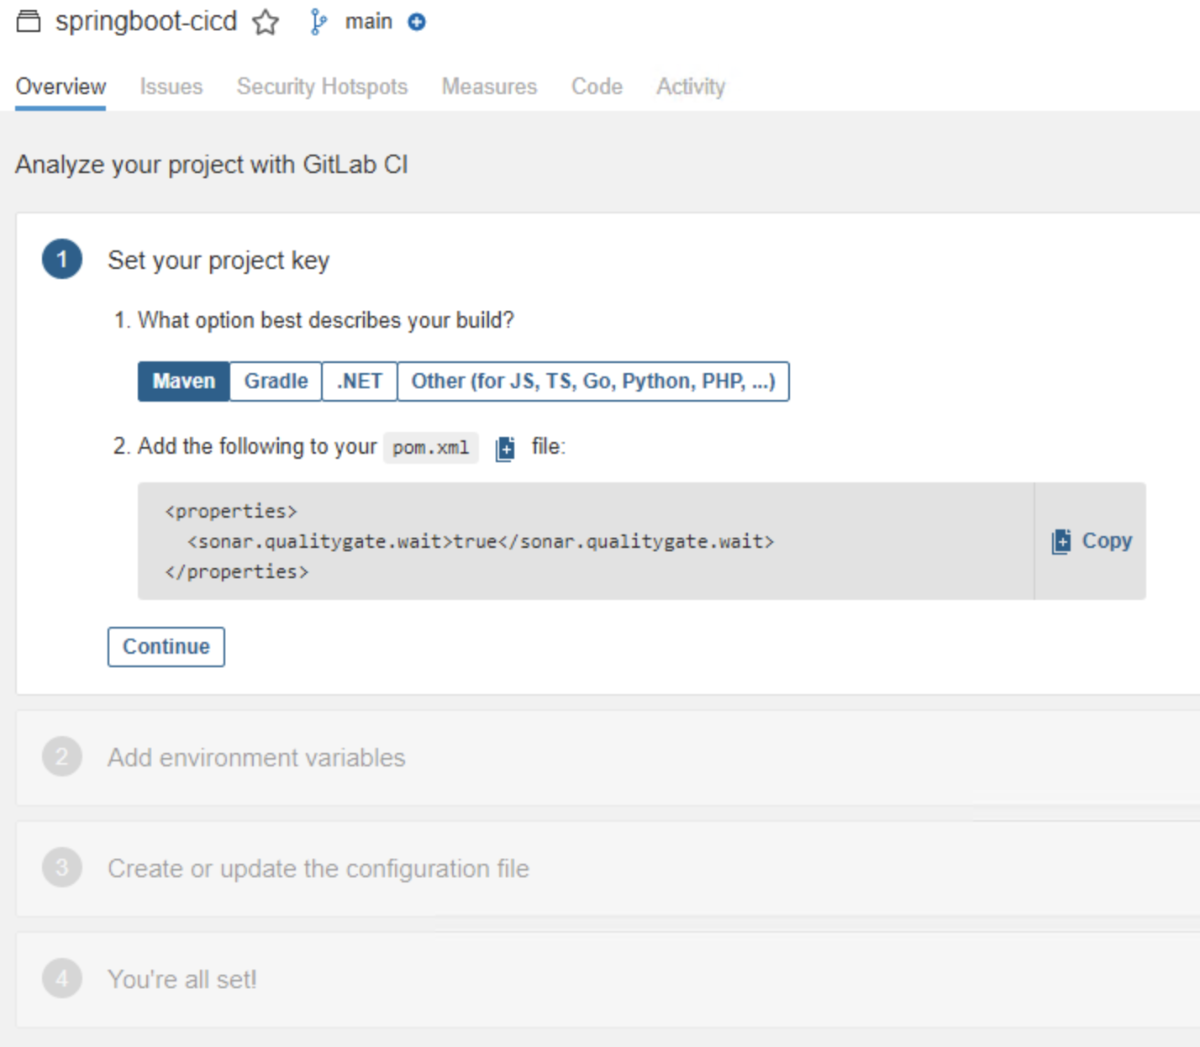Copy pom.xml filename using clipboard icon
The width and height of the screenshot is (1200, 1047).
[x=505, y=448]
